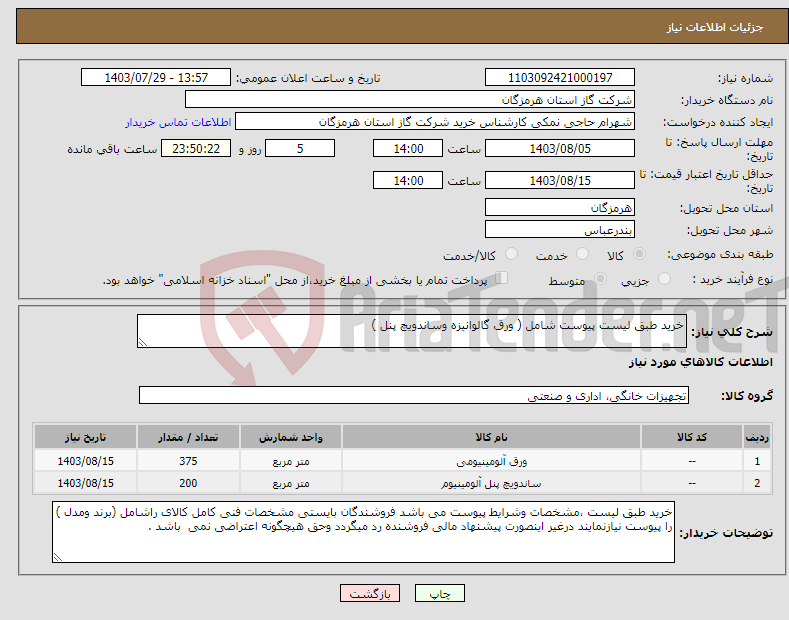Click the ورق آلومینیومی item name cell
The image size is (789, 620).
pyautogui.click(x=491, y=461)
